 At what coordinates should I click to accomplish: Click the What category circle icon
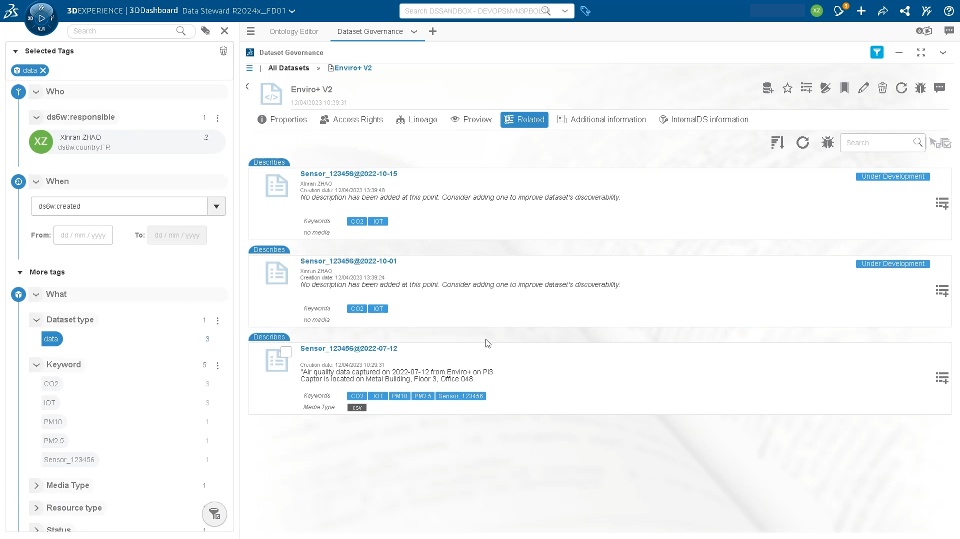(18, 295)
